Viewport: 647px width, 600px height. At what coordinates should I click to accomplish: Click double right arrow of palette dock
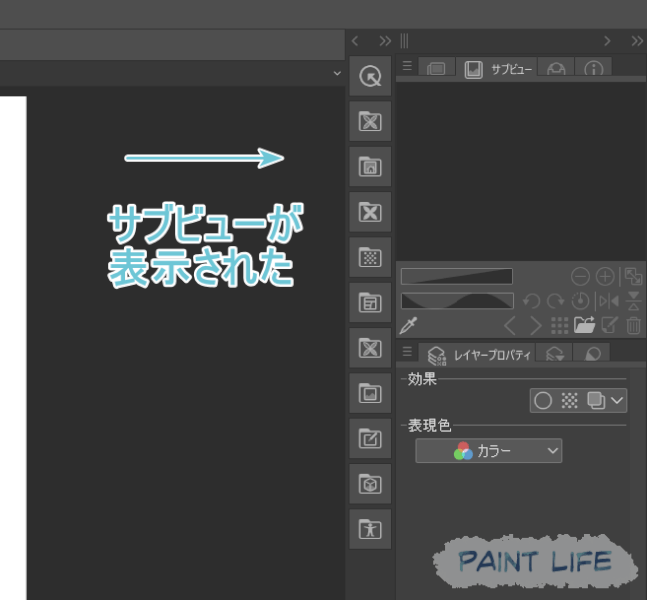[x=638, y=41]
